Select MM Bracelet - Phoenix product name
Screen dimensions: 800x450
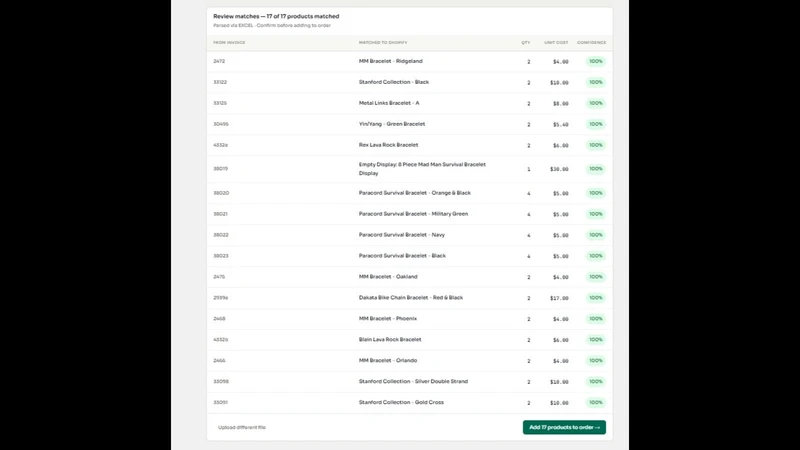coord(388,318)
